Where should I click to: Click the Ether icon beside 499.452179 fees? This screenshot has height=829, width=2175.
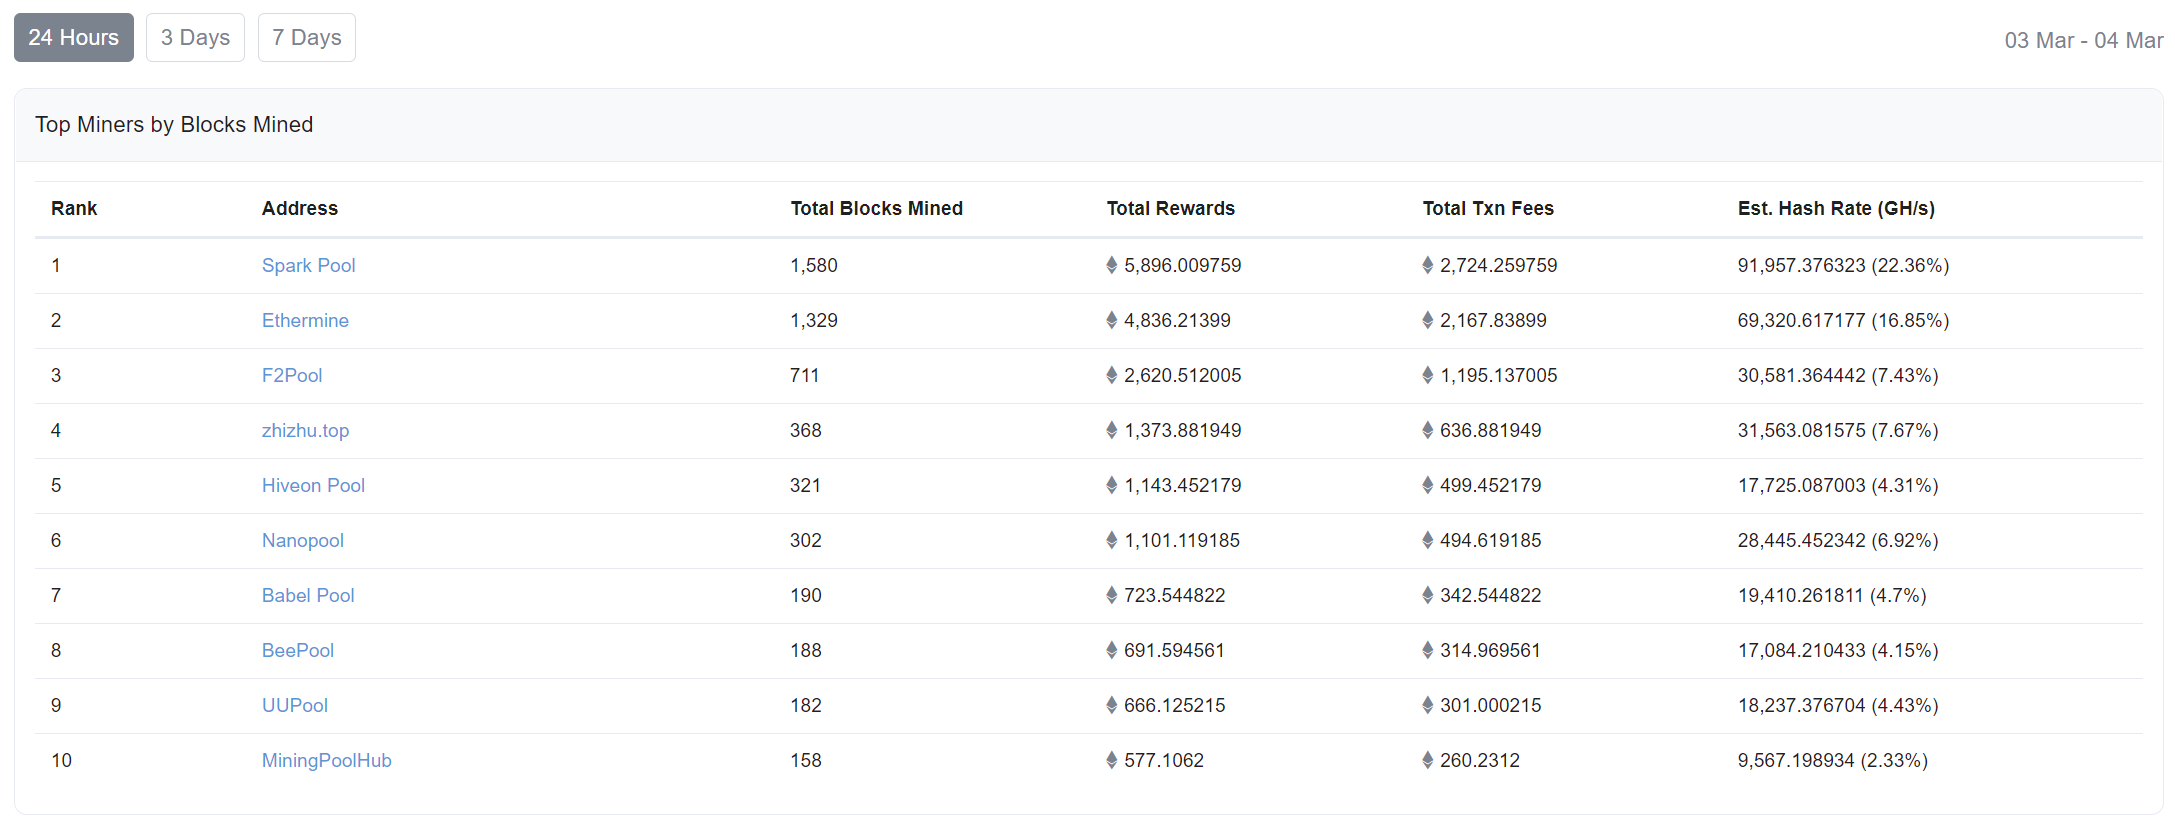1428,485
